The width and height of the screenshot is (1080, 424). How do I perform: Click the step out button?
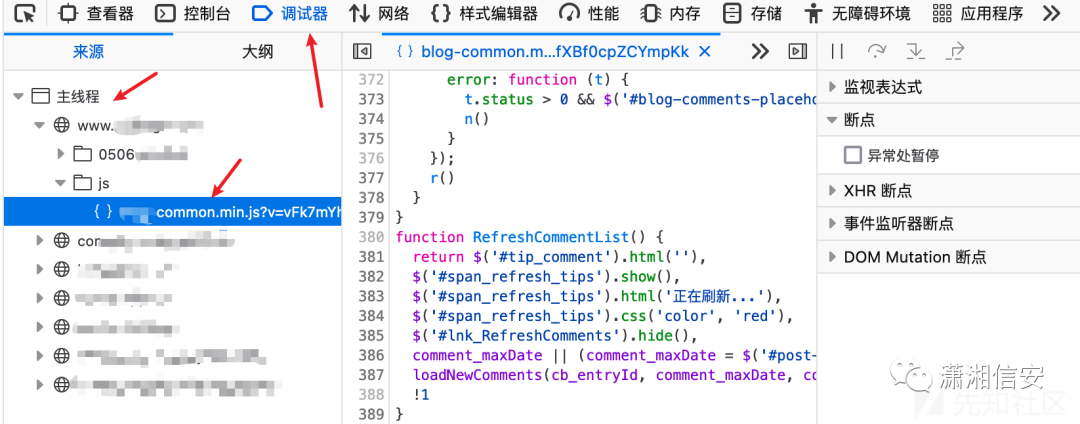(x=956, y=52)
